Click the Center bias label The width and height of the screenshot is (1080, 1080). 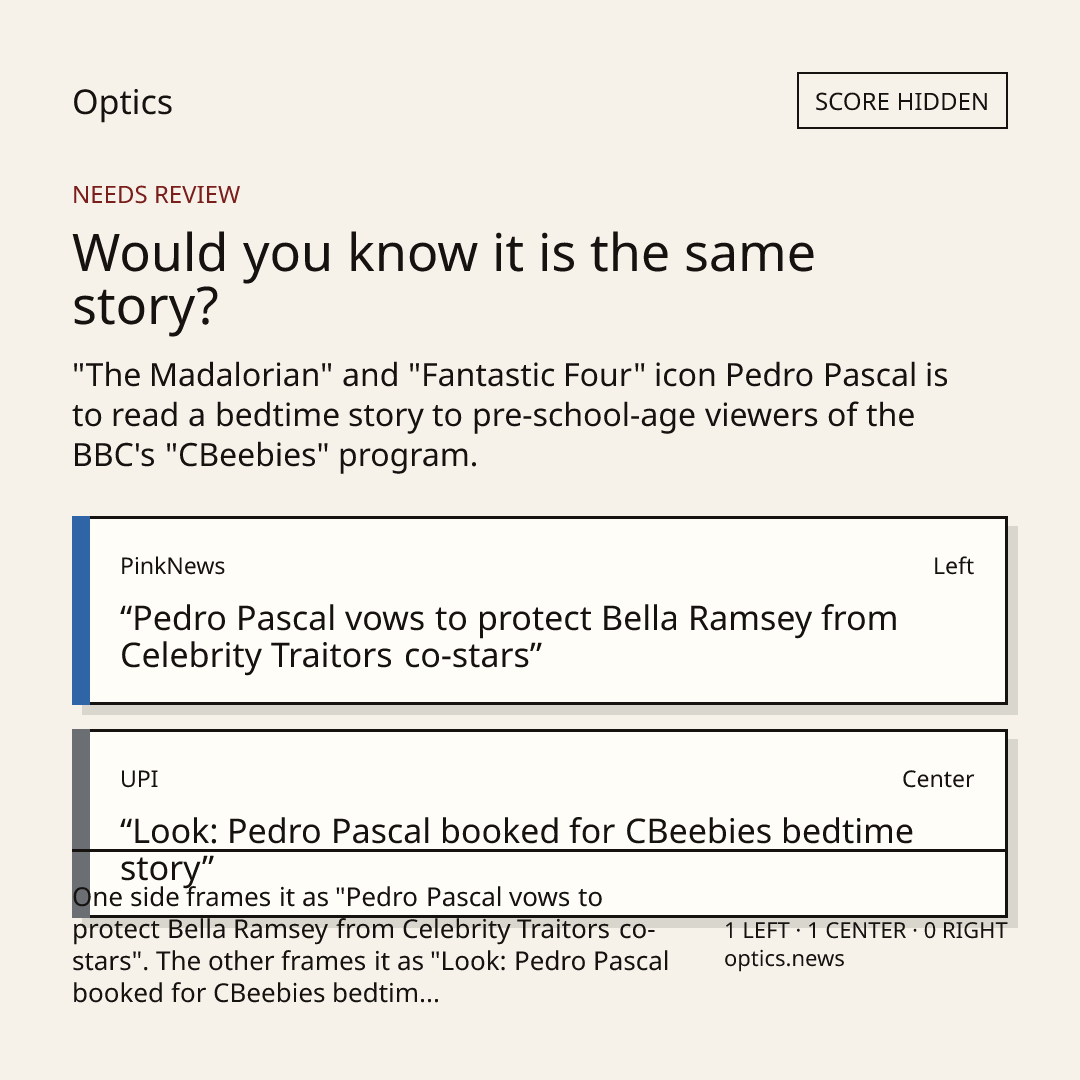coord(937,779)
